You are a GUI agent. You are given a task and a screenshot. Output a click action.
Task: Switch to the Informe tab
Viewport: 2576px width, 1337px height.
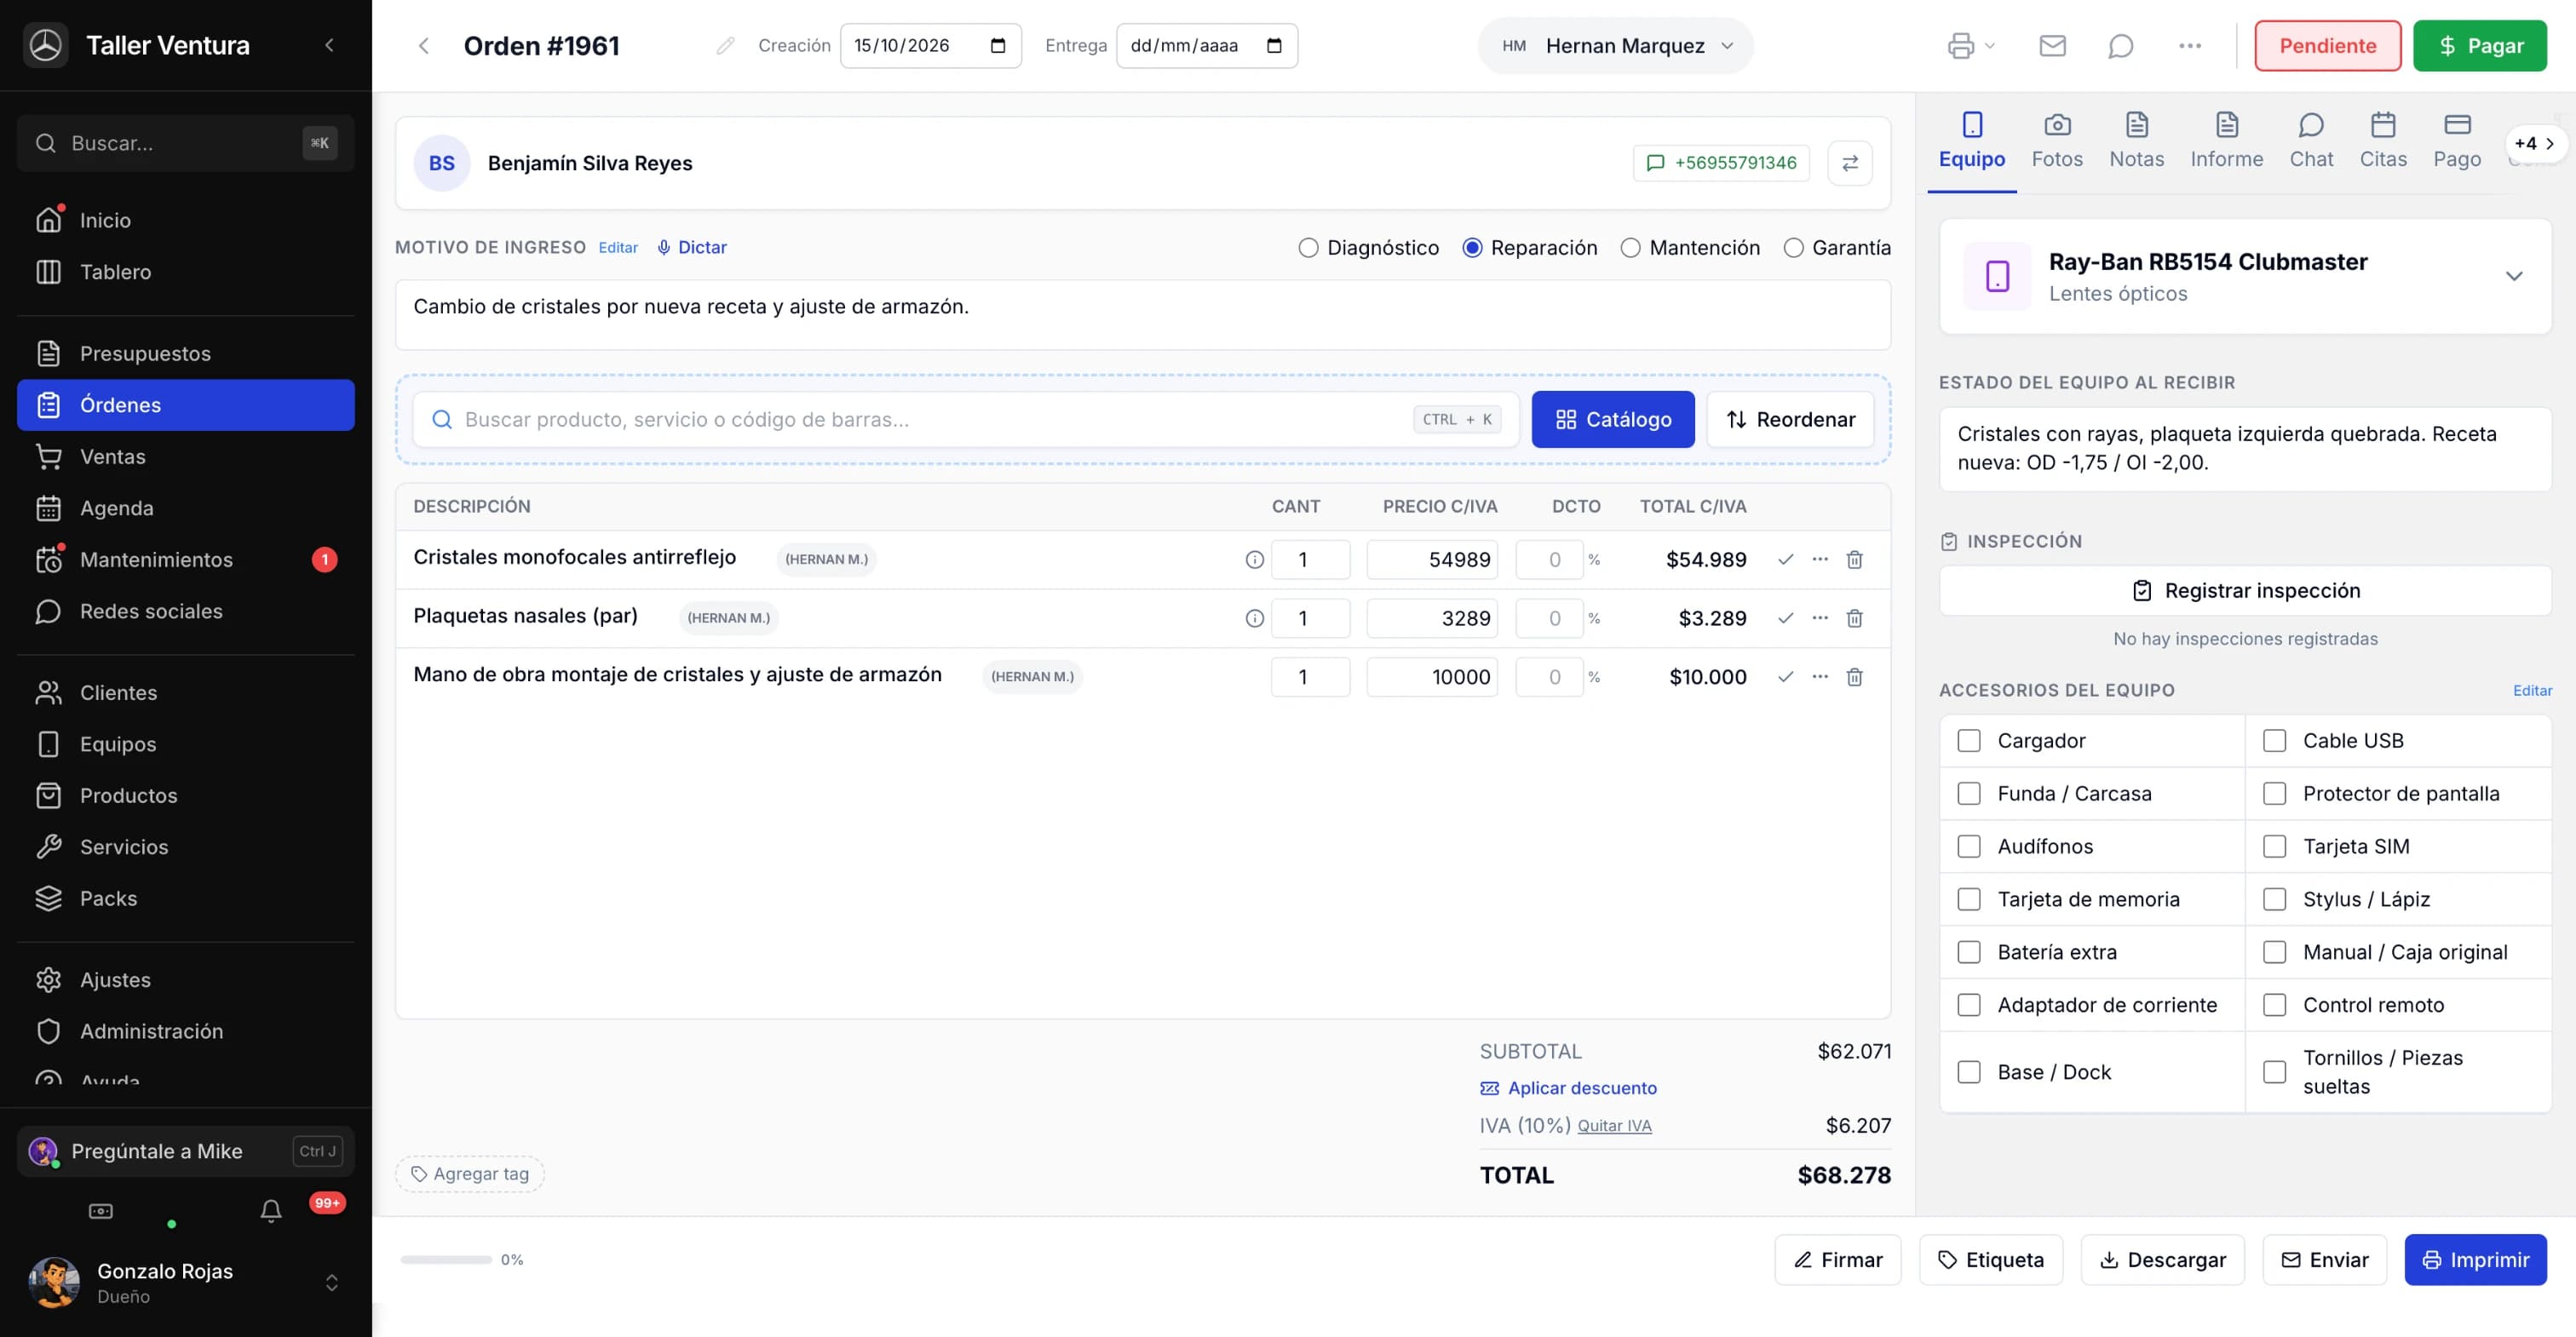2226,141
